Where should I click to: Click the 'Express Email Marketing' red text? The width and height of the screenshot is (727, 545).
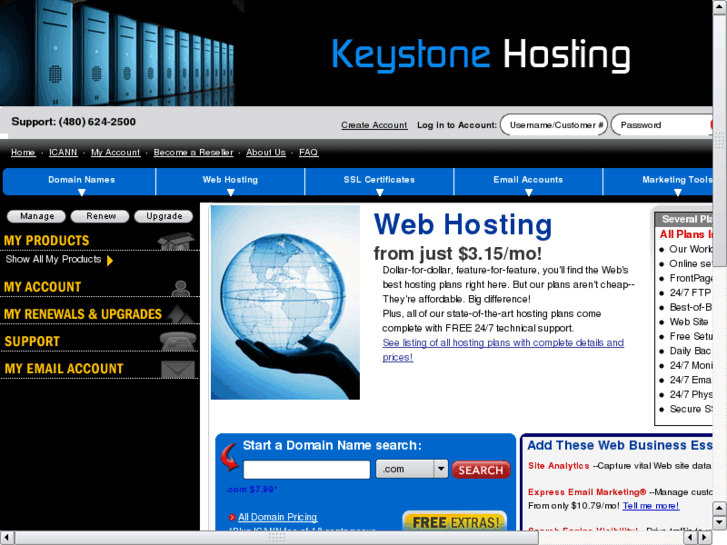point(587,492)
